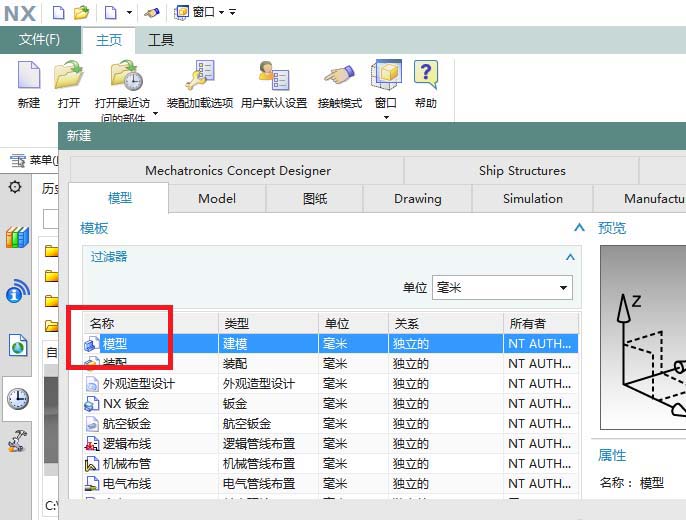686x520 pixels.
Task: Open History clock icon in sidebar
Action: [x=18, y=398]
